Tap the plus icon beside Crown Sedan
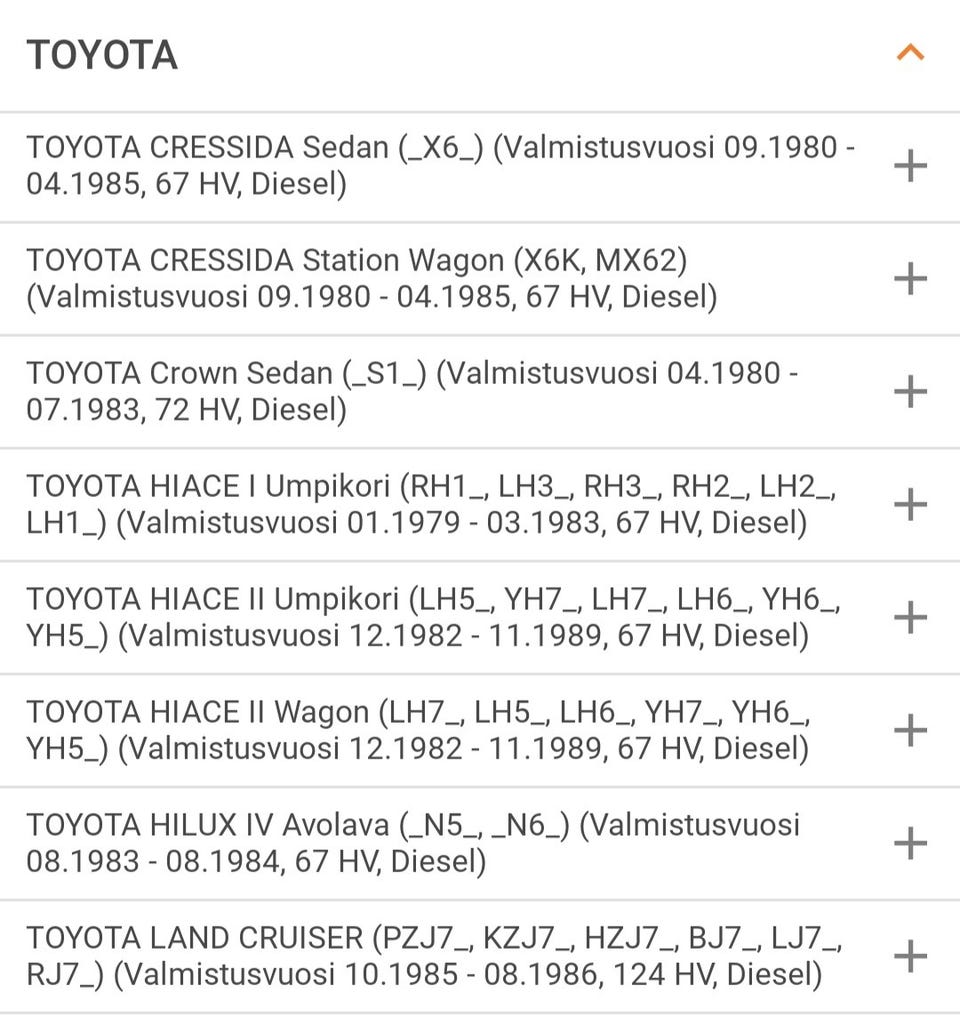960x1018 pixels. pos(910,392)
